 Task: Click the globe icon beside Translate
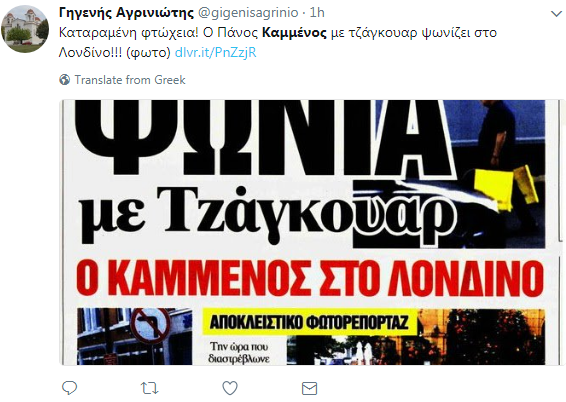[65, 79]
